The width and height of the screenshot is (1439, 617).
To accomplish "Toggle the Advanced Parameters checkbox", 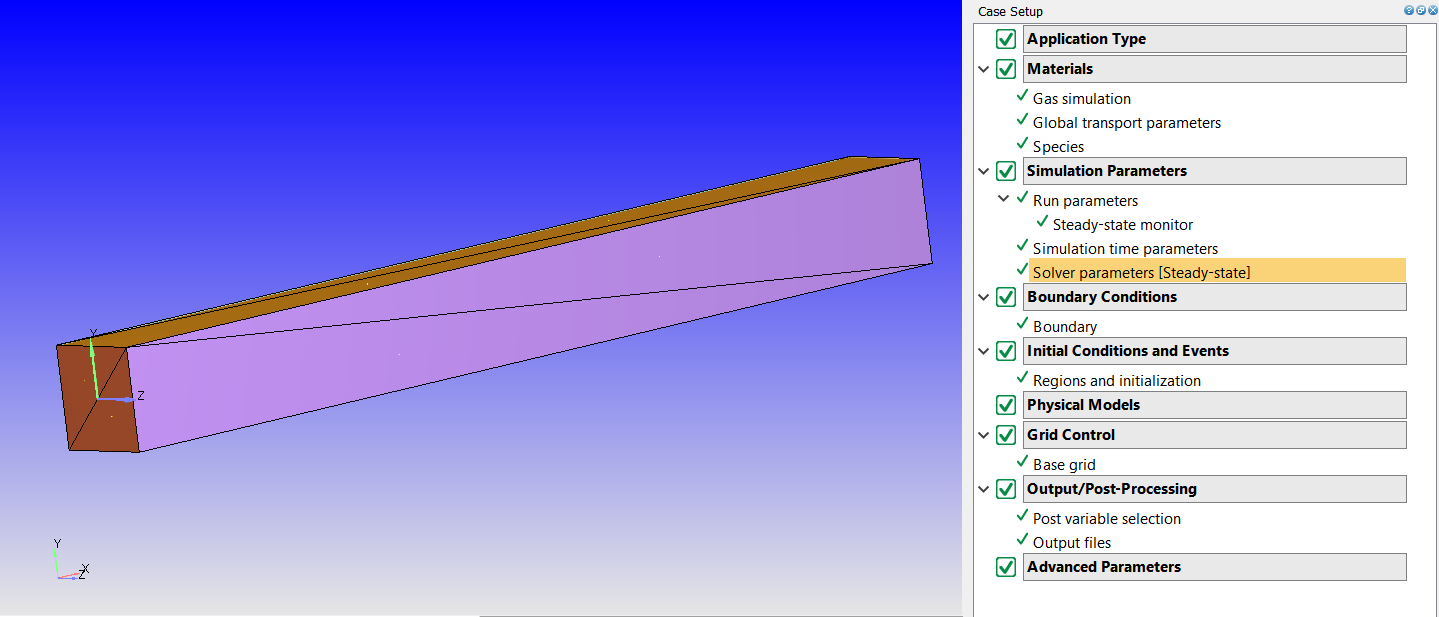I will (x=1005, y=566).
